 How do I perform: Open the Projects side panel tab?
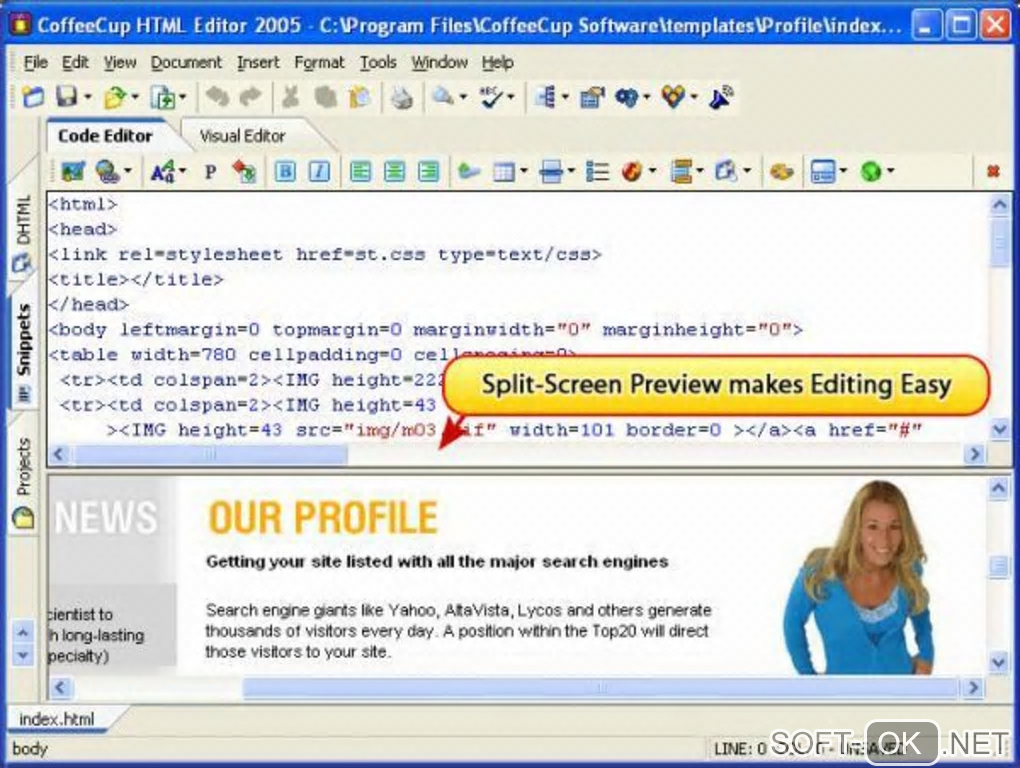point(23,483)
